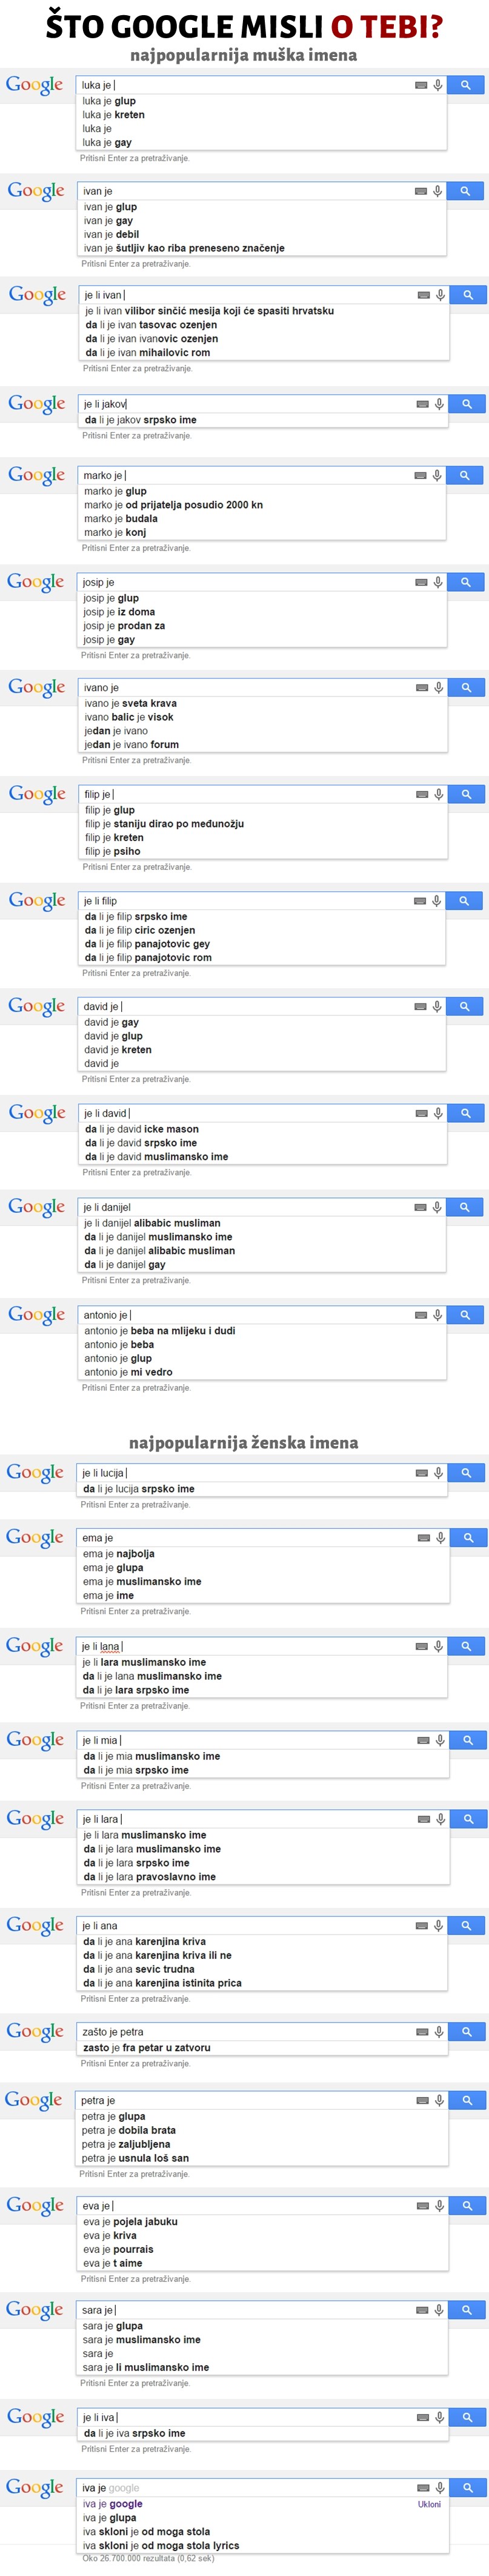Click the blue magnifier button next to "marko je"
The image size is (489, 2576).
pos(466,475)
